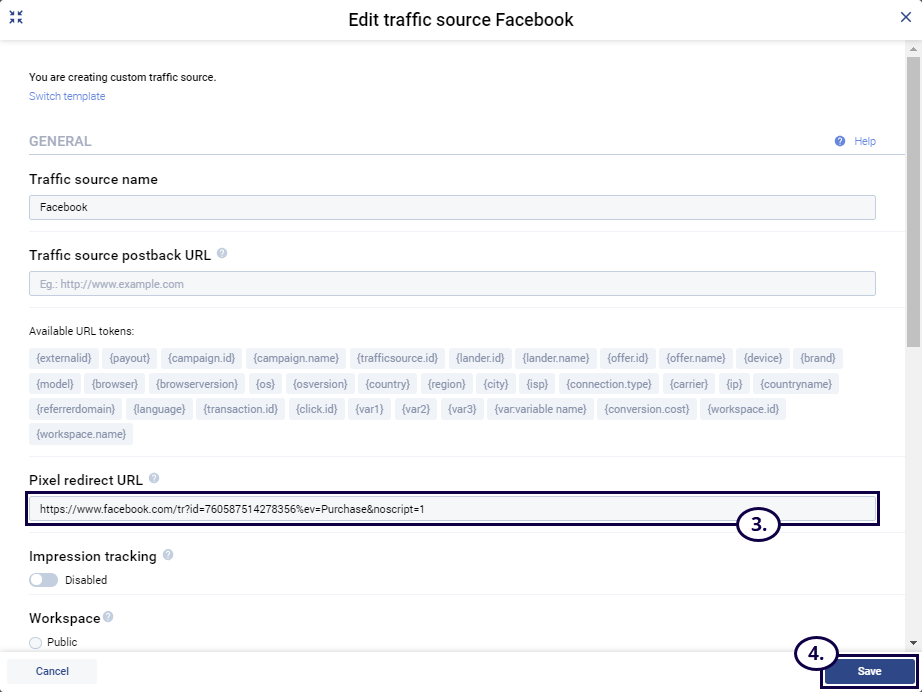Open the Help icon in General section
The width and height of the screenshot is (922, 692).
(840, 142)
